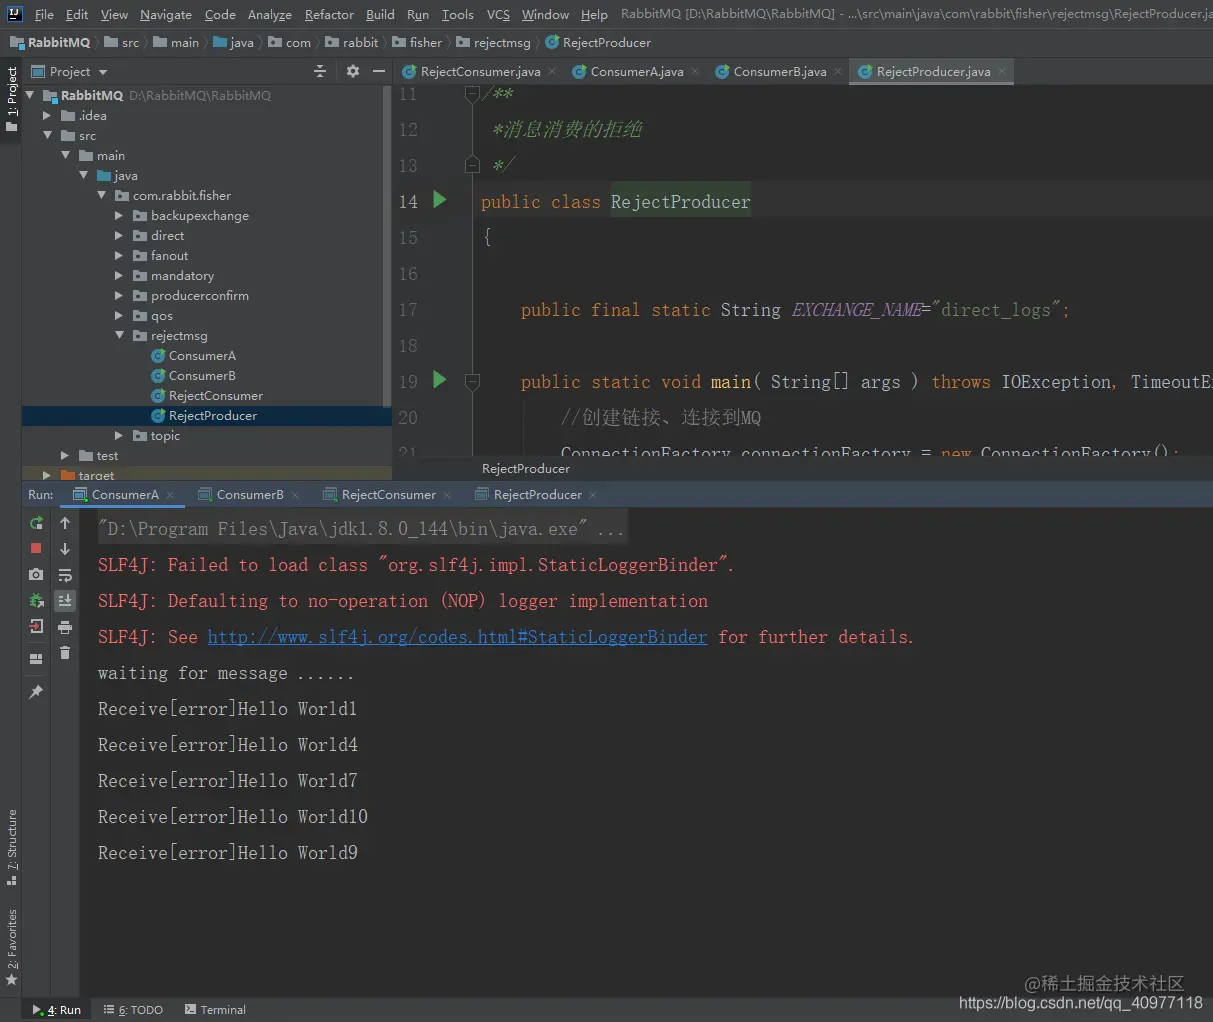Hide the Project panel with the minimize icon
Image resolution: width=1213 pixels, height=1022 pixels.
tap(379, 71)
